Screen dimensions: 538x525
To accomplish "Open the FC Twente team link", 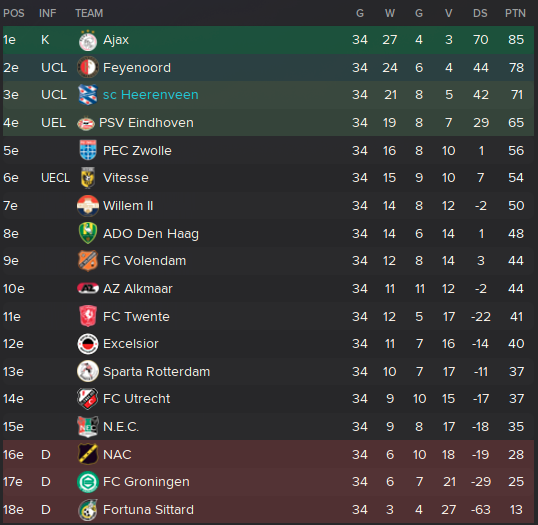I will click(x=136, y=316).
